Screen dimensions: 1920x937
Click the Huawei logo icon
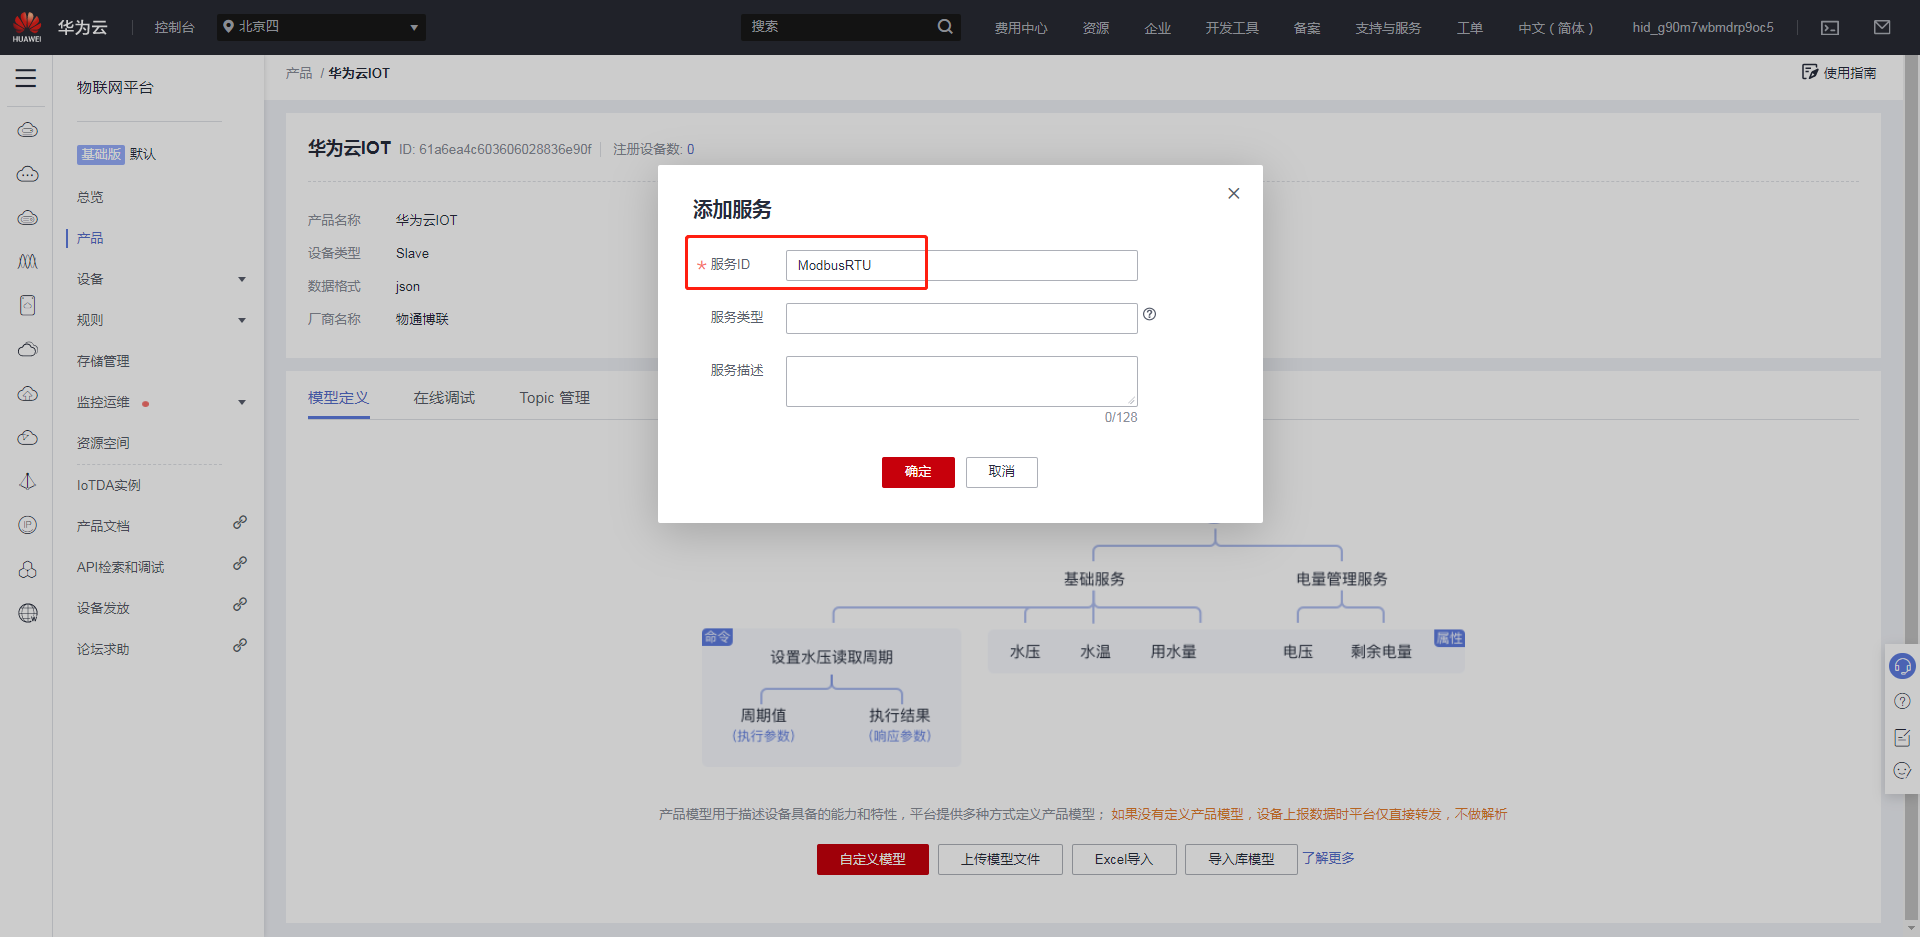pos(27,27)
